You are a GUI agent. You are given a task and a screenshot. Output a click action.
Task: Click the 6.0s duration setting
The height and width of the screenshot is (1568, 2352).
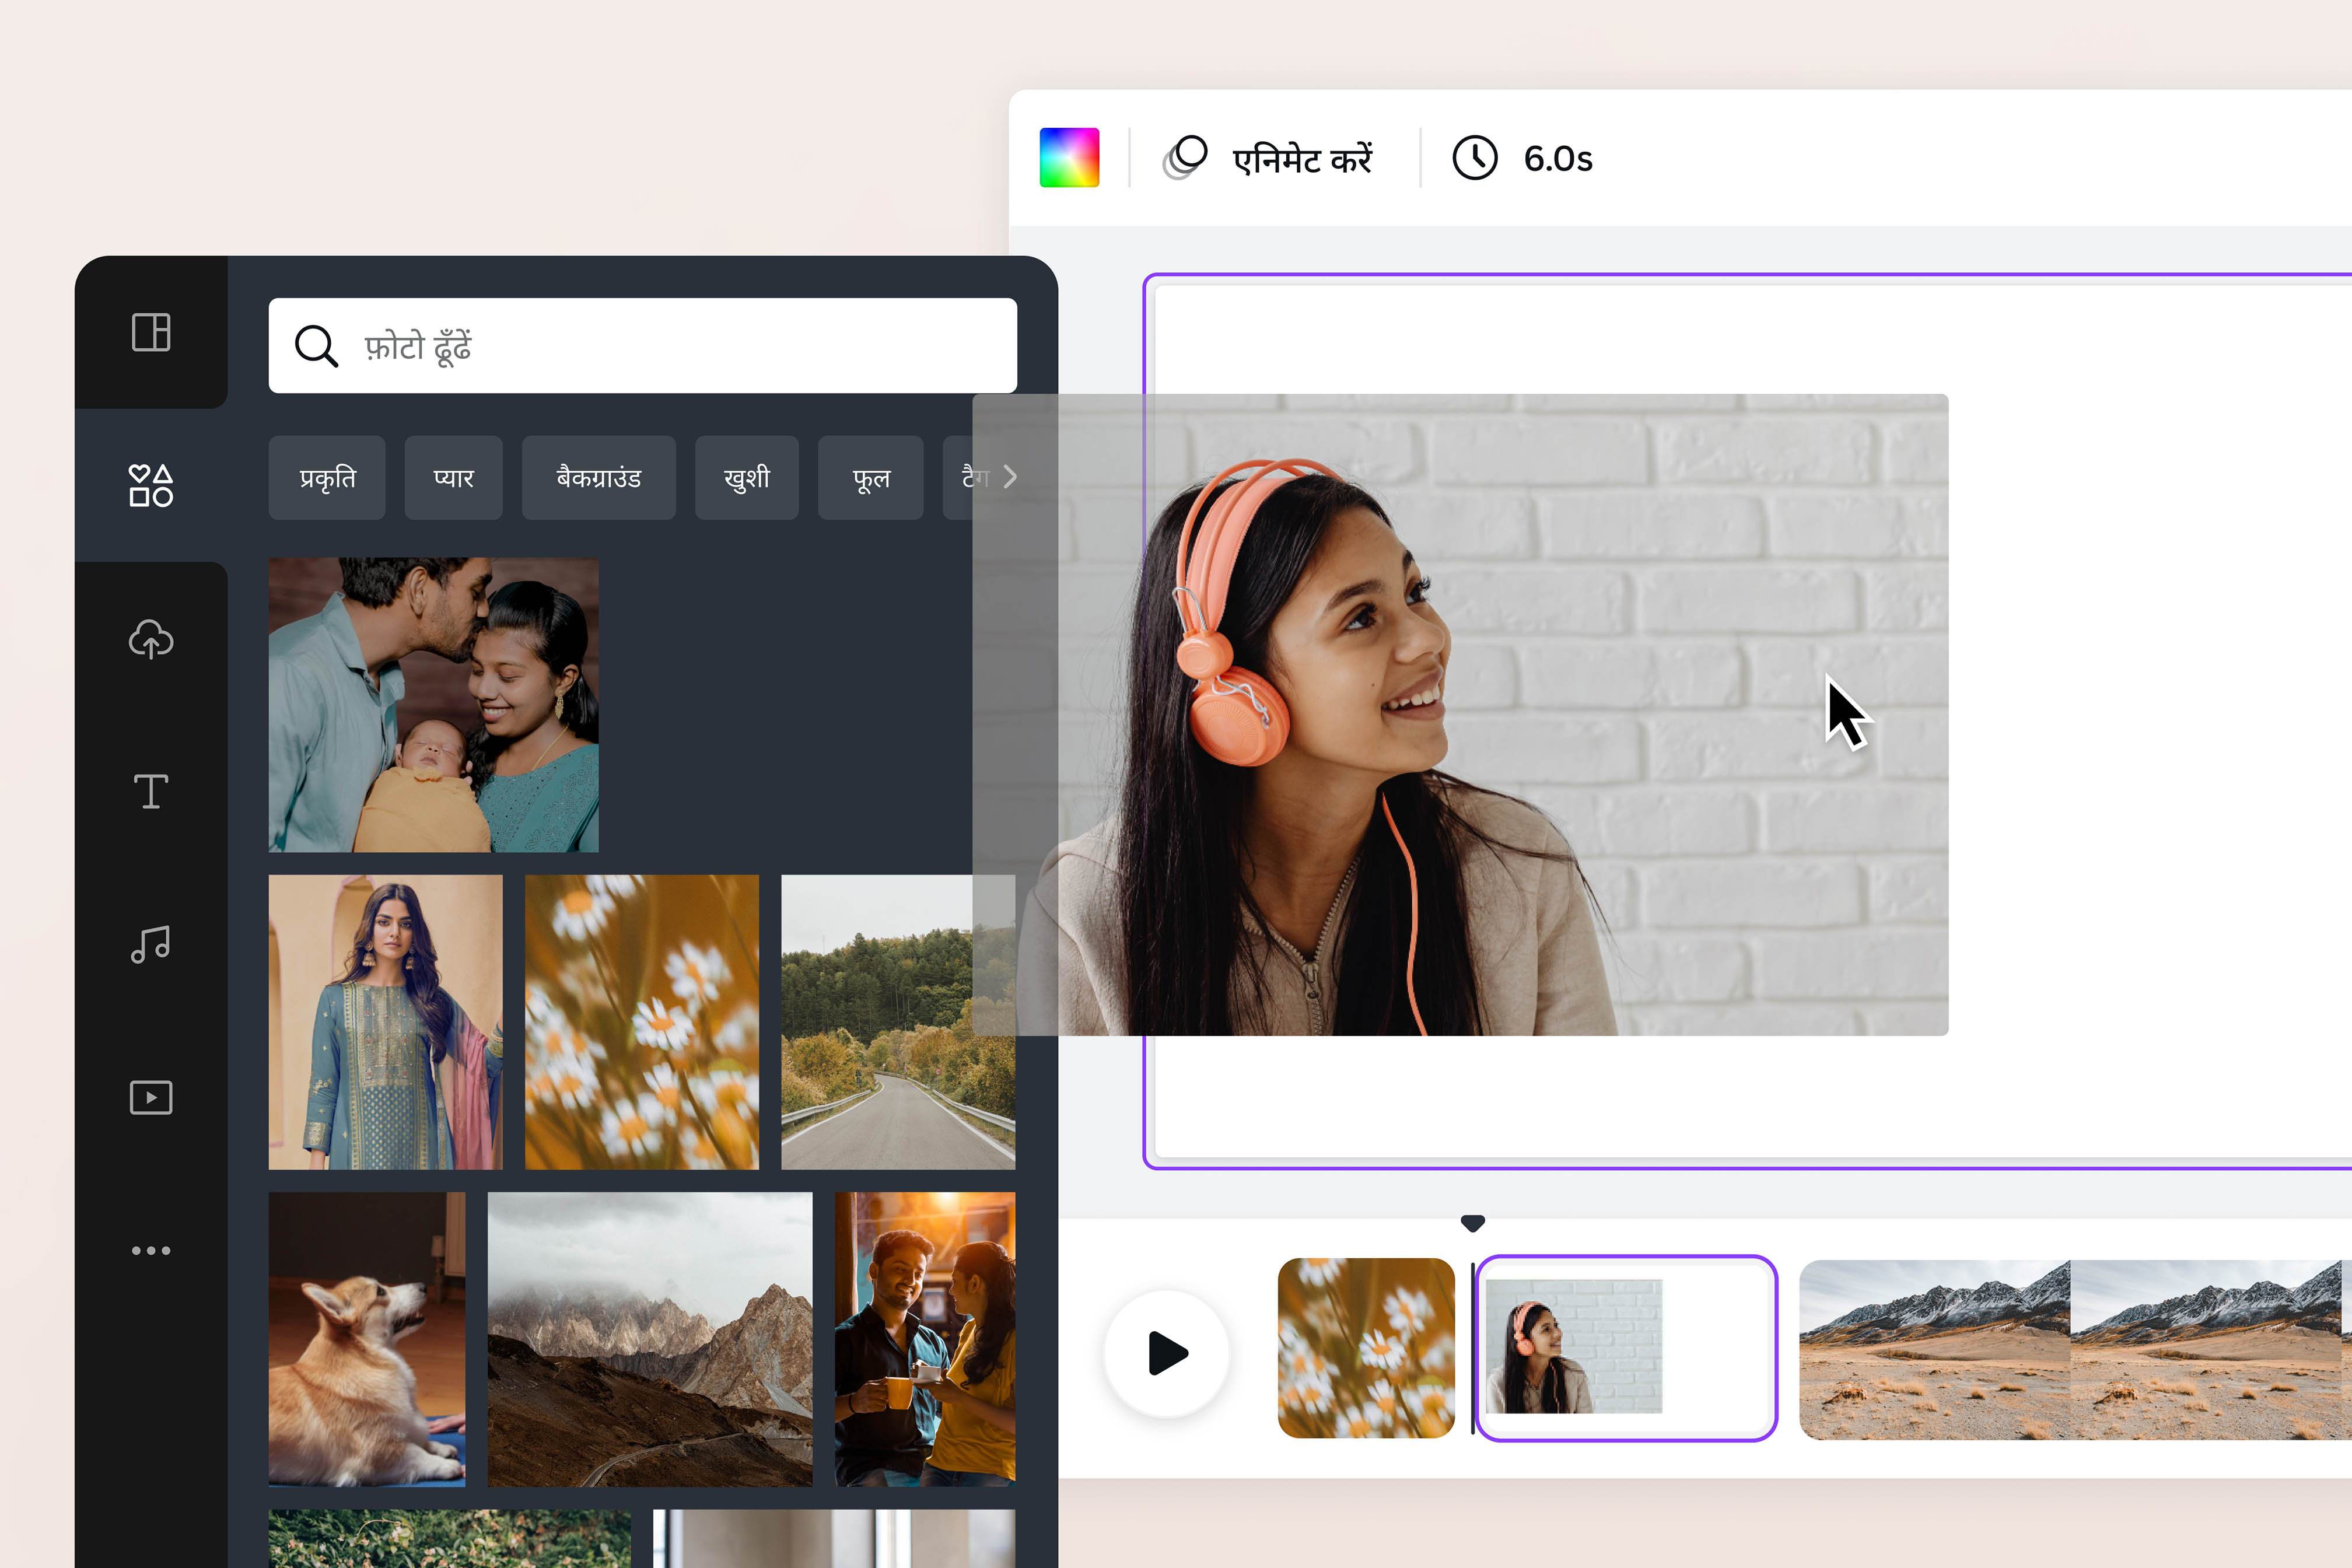point(1557,158)
